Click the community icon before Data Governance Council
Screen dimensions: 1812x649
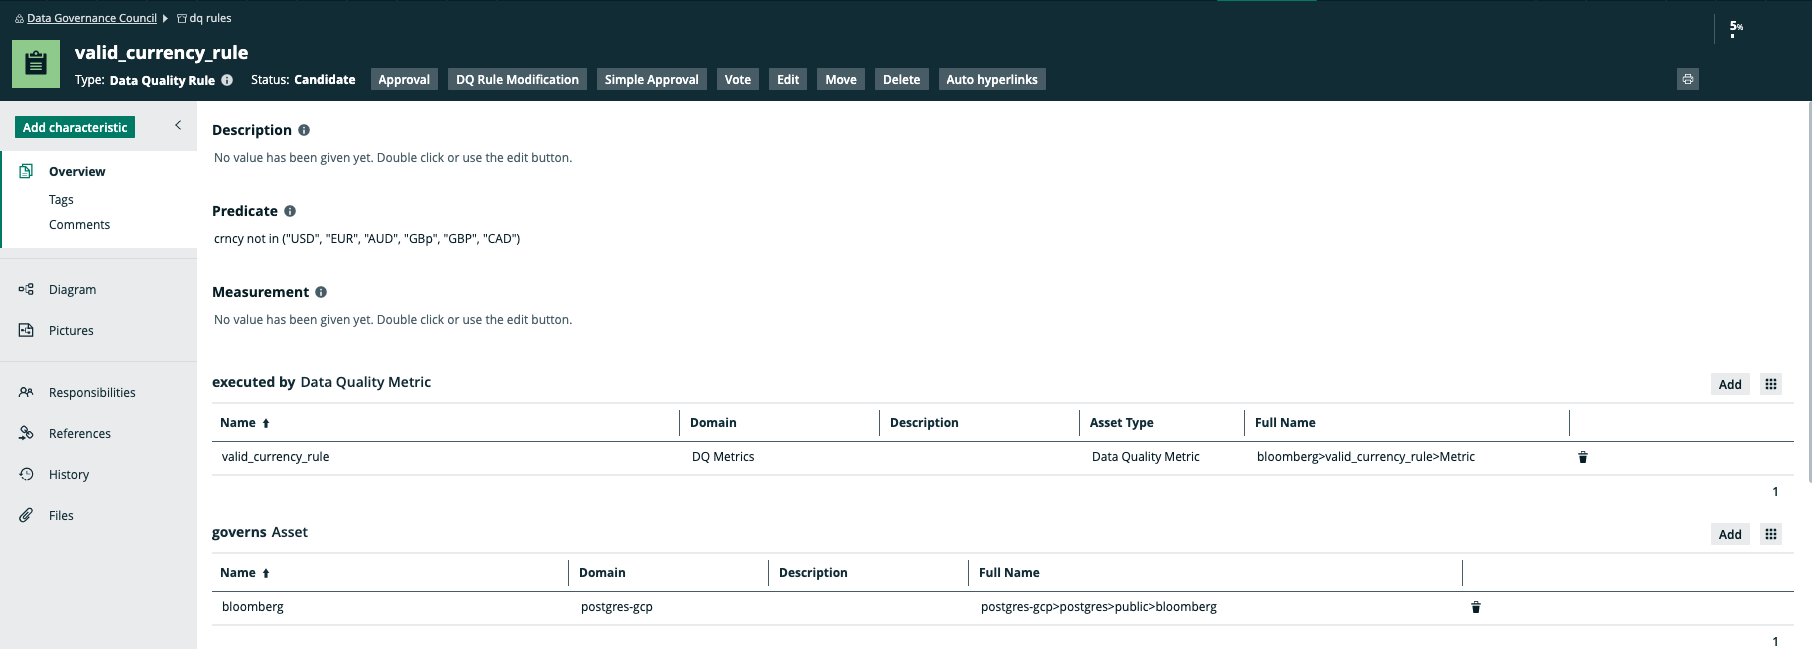pyautogui.click(x=19, y=18)
